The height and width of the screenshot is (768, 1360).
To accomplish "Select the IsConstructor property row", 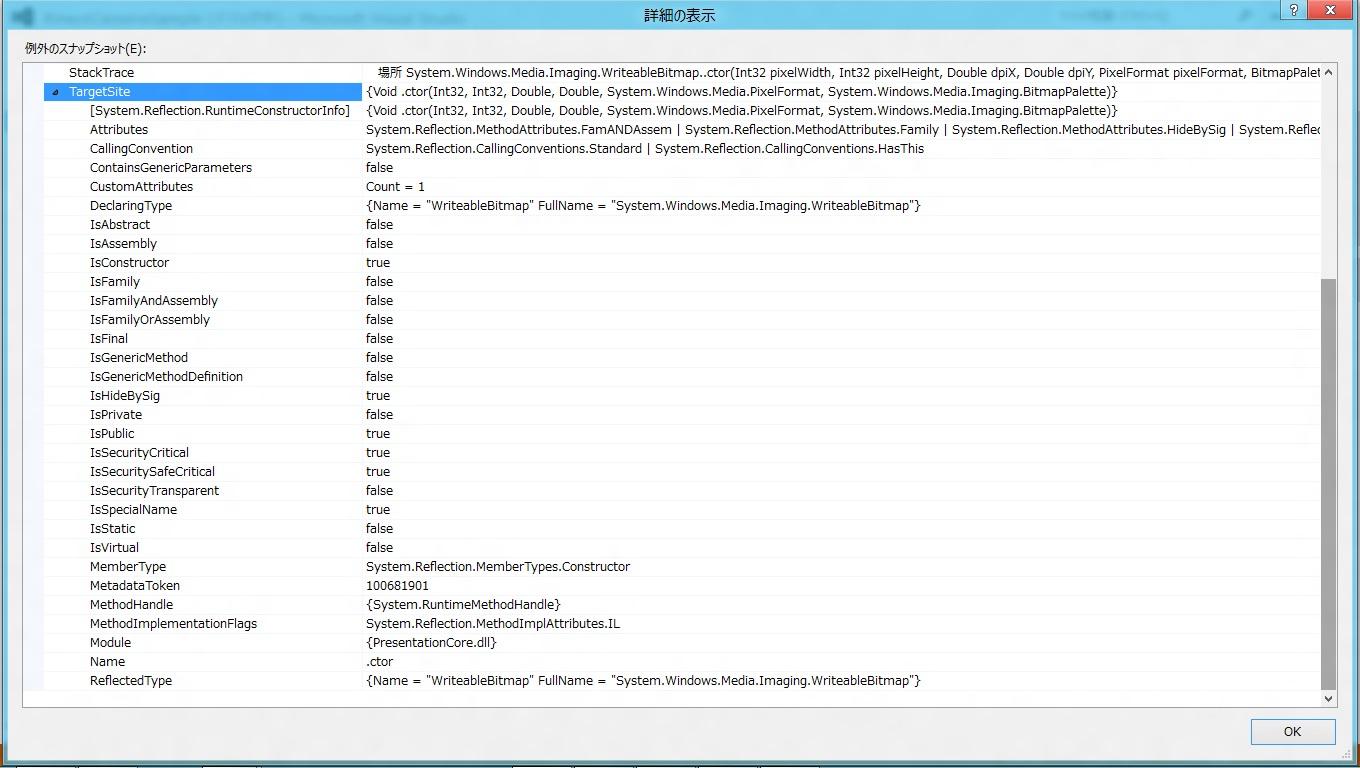I will 683,263.
